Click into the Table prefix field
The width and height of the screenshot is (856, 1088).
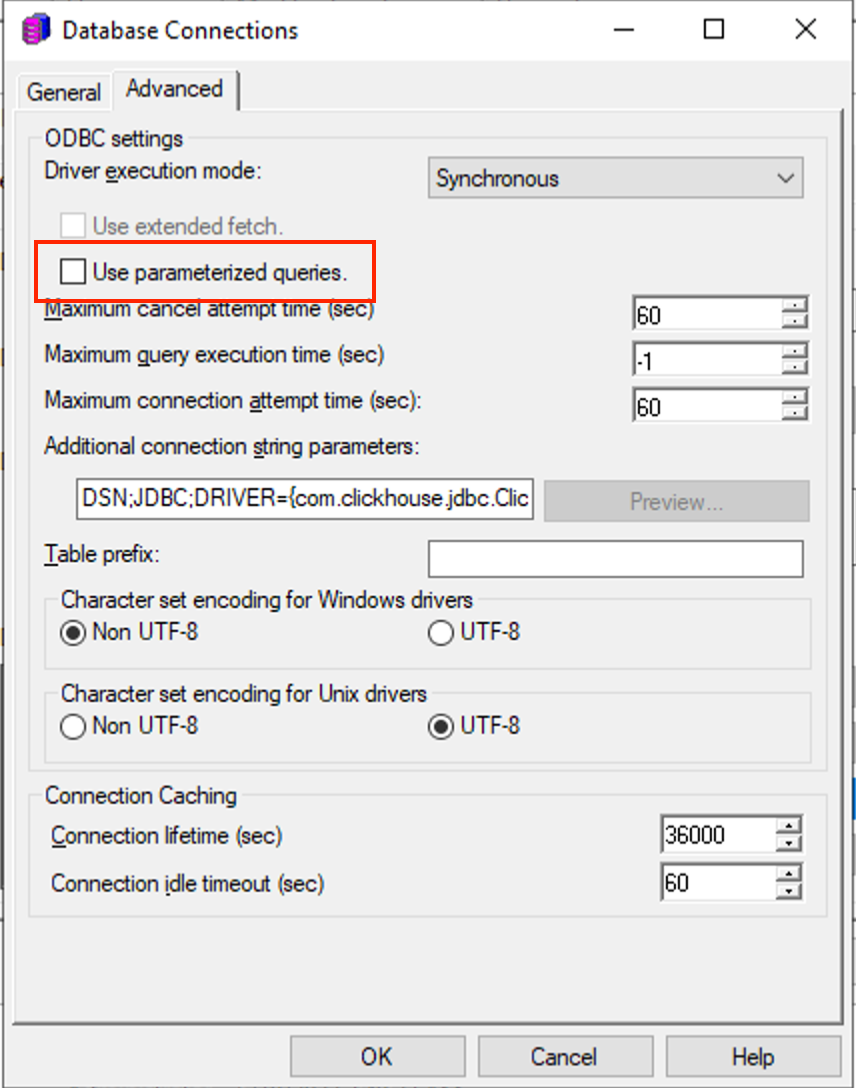tap(615, 559)
